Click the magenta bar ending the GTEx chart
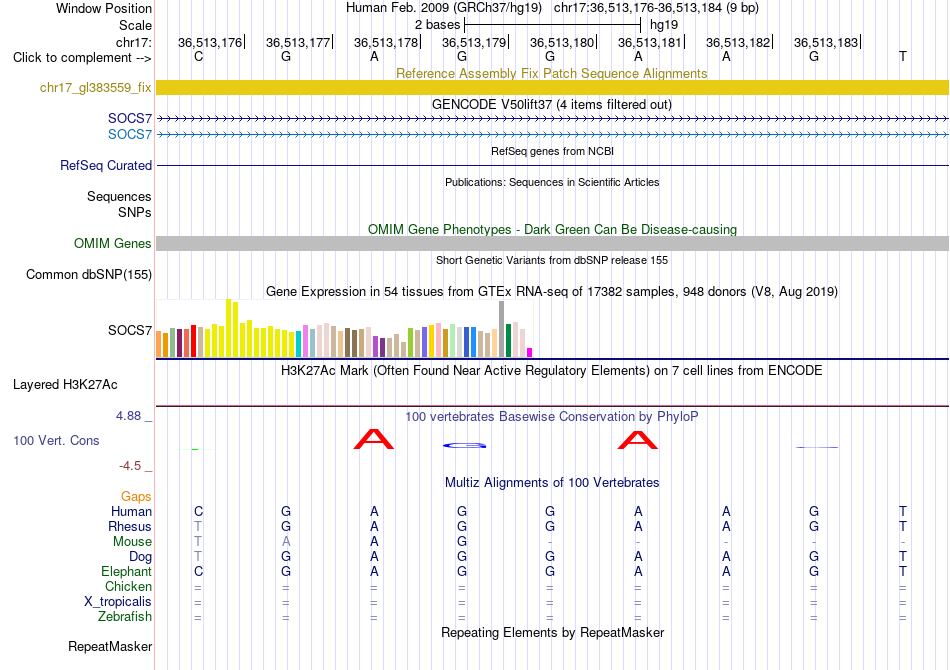The image size is (950, 670). [530, 353]
